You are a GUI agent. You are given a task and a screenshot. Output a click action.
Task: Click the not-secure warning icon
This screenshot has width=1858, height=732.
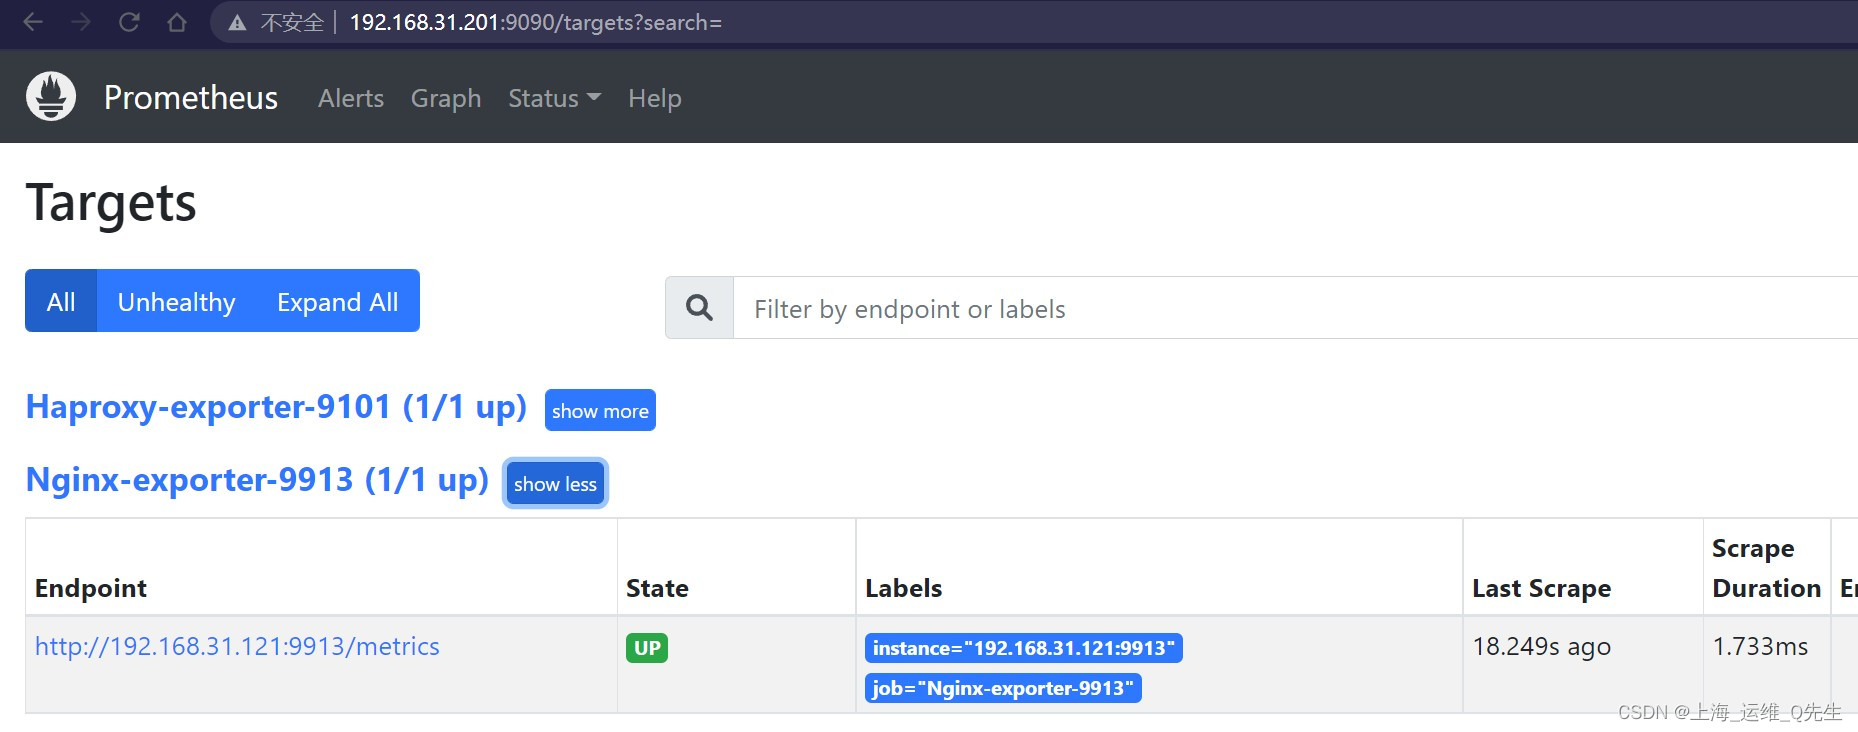pos(237,23)
